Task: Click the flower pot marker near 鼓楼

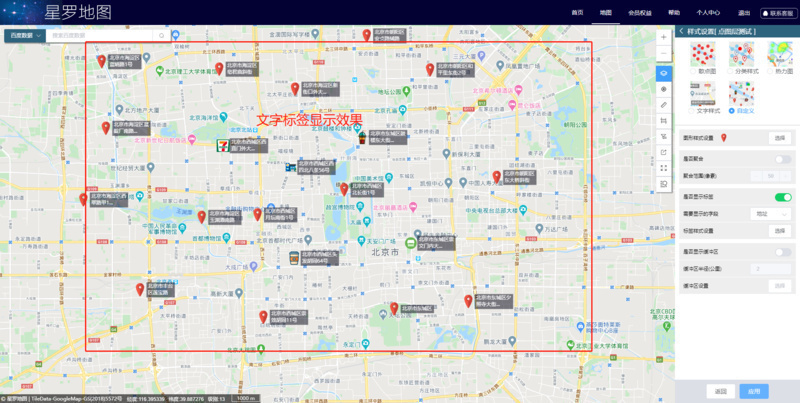Action: click(x=362, y=137)
